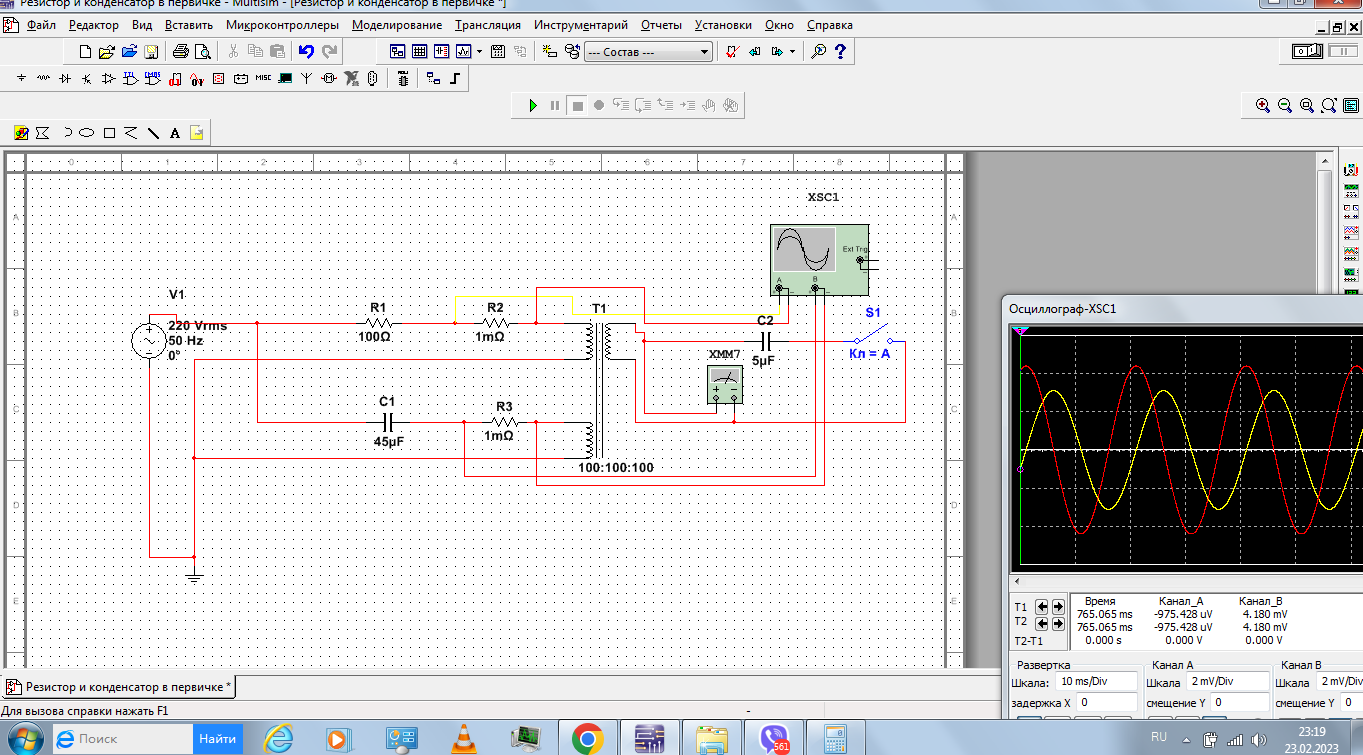Click stop simulation square button
The image size is (1363, 755).
[x=577, y=105]
